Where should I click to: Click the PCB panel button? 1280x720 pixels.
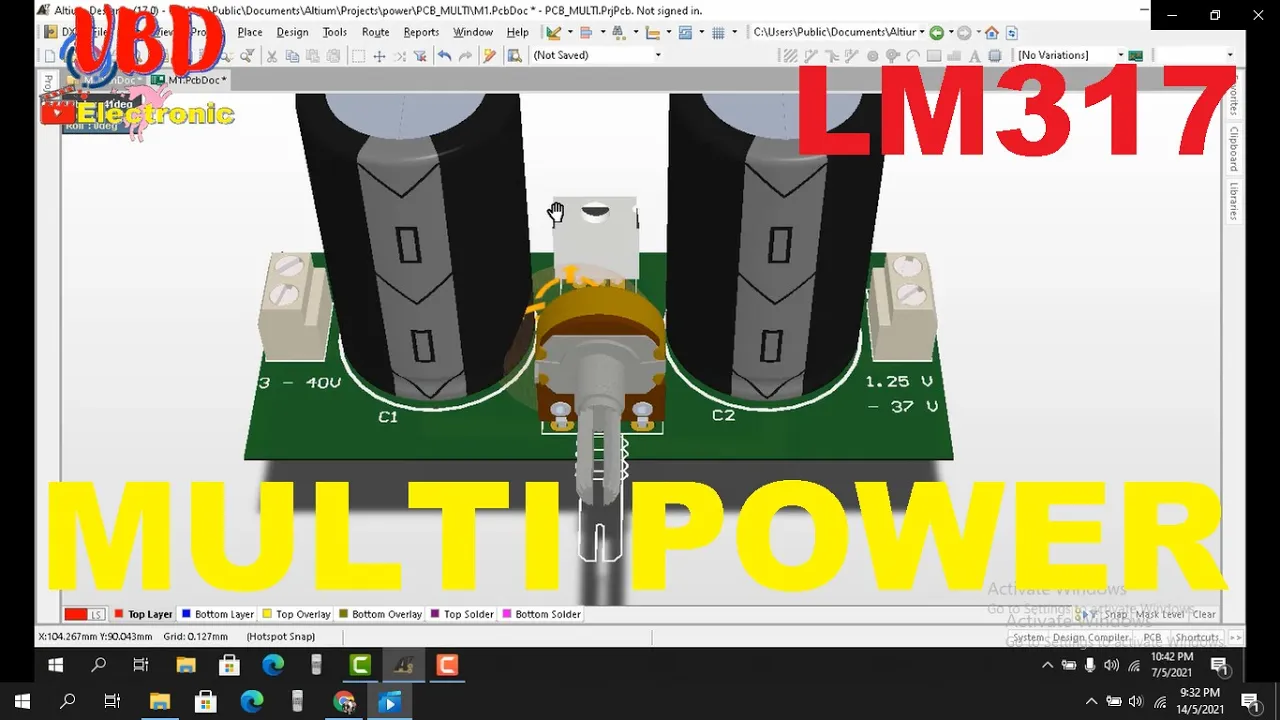[1152, 637]
